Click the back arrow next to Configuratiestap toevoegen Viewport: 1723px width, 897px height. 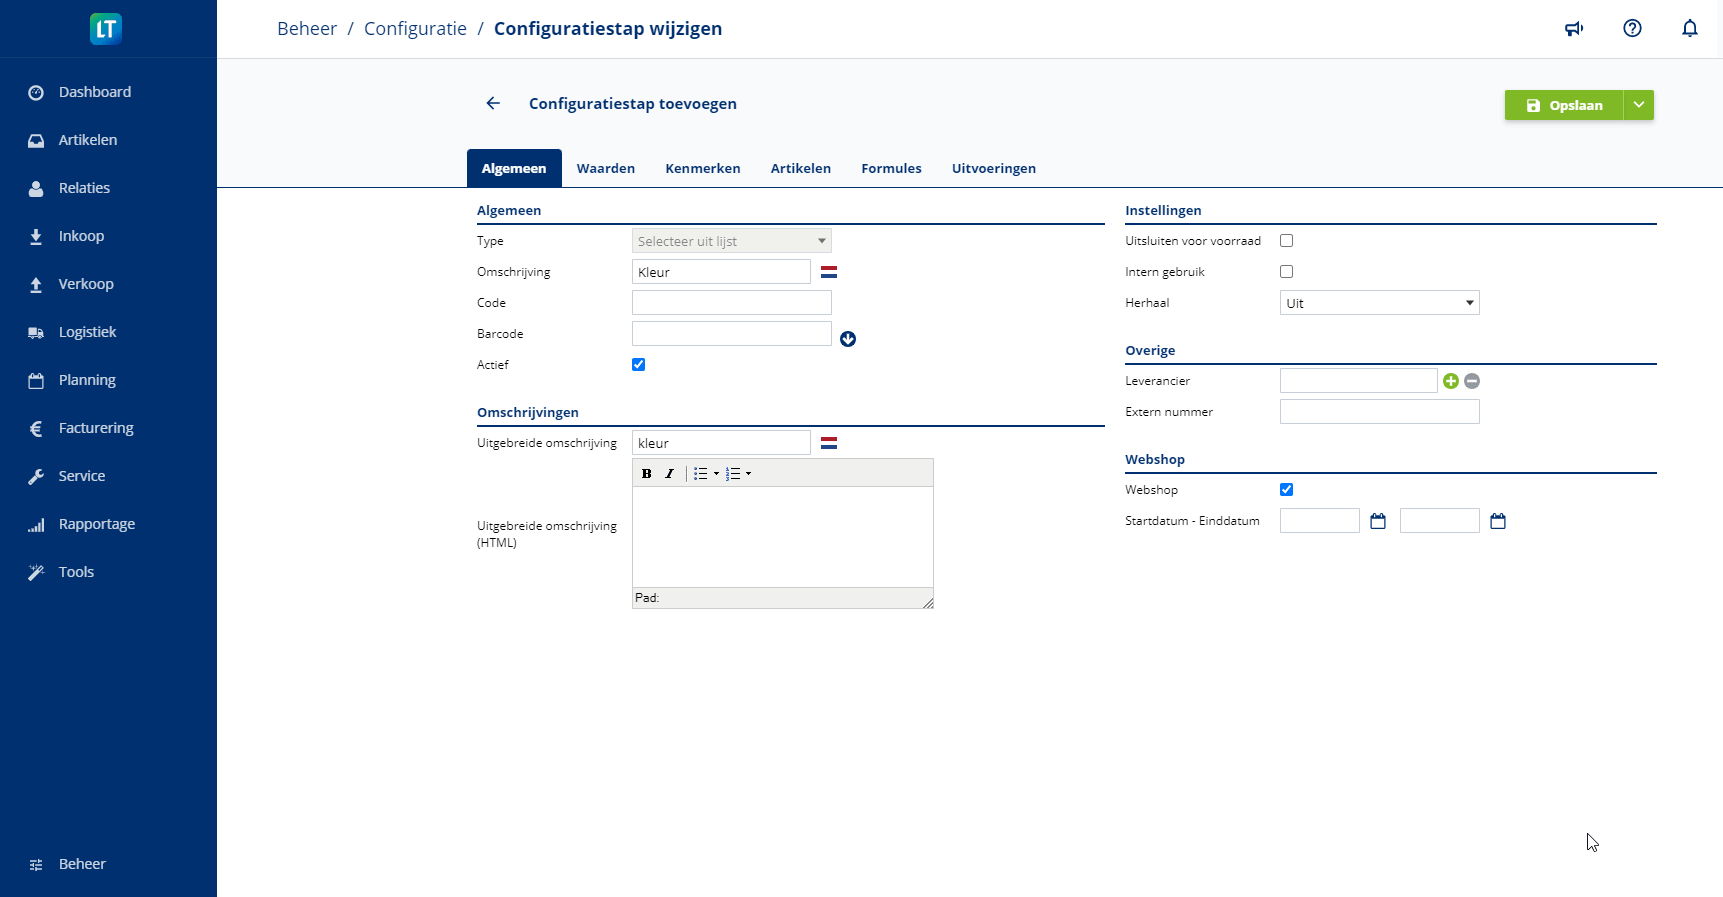493,103
